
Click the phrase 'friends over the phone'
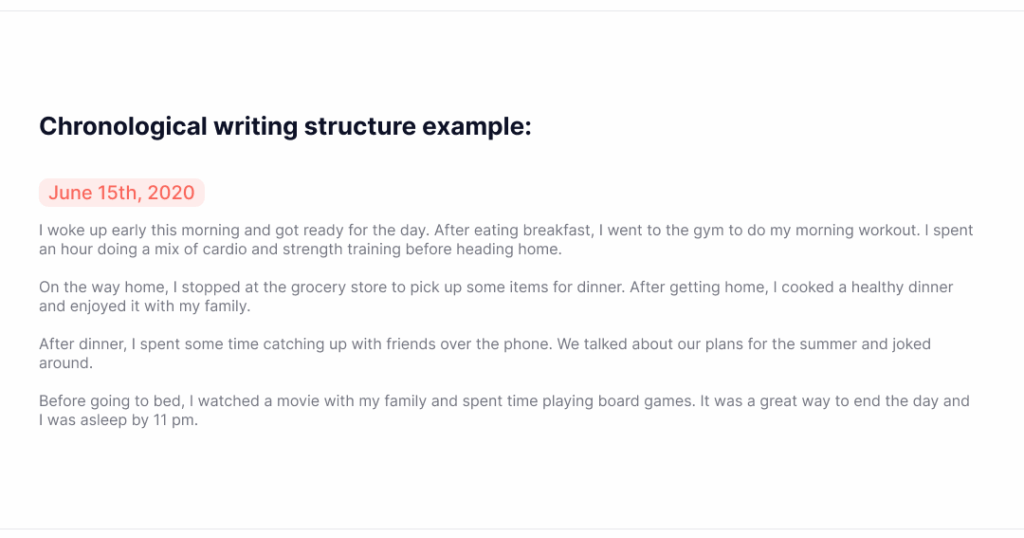point(468,344)
